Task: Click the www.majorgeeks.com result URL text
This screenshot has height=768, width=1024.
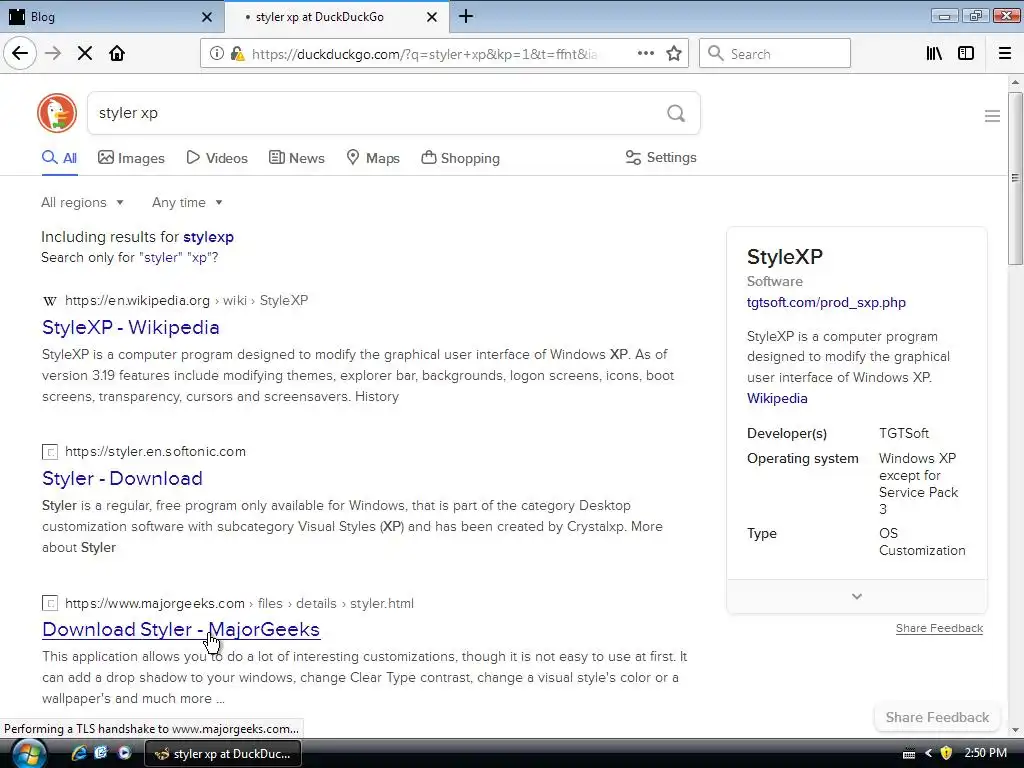Action: coord(155,603)
